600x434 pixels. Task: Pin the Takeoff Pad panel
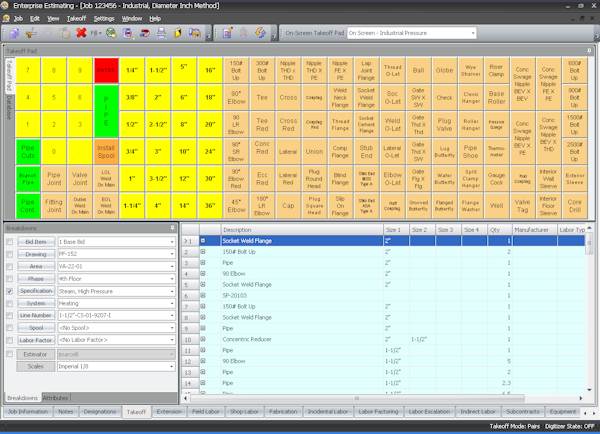(x=589, y=51)
